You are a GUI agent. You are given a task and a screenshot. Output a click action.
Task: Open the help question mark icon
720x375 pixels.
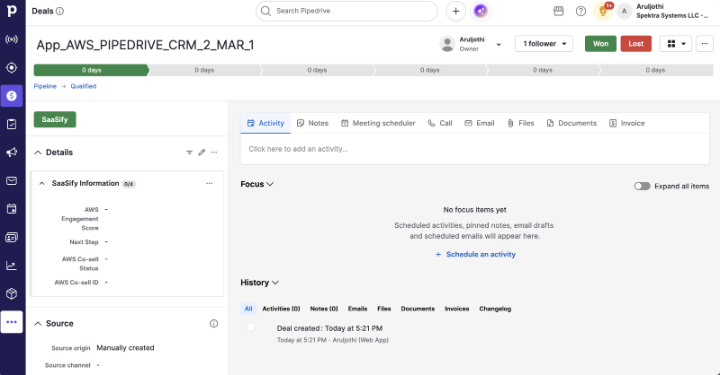point(581,11)
